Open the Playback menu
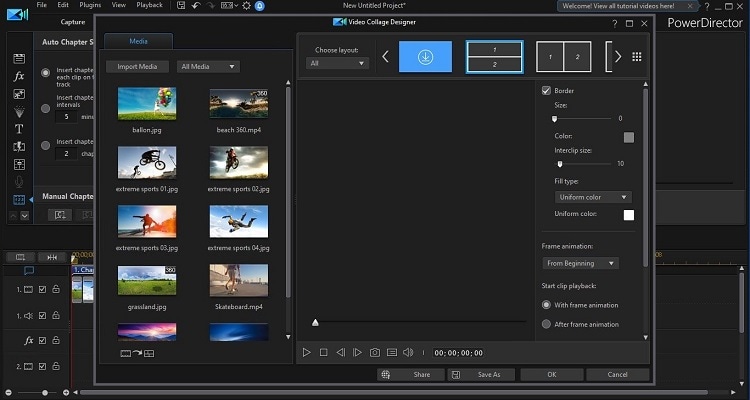This screenshot has height=400, width=750. 149,5
